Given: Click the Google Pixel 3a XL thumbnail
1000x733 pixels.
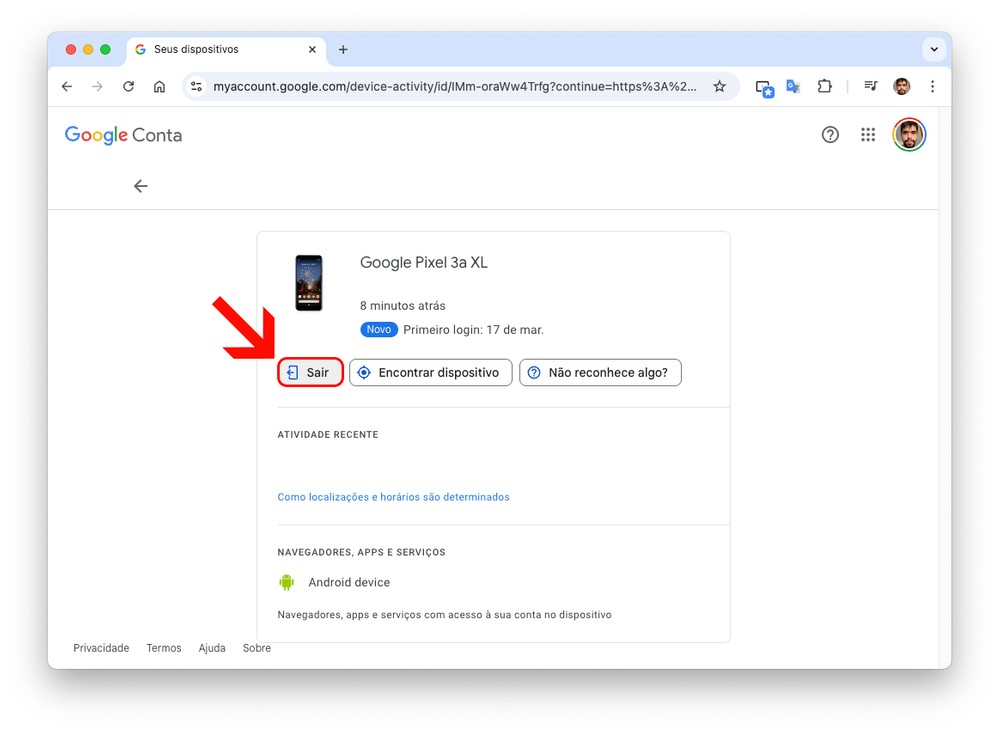Looking at the screenshot, I should pyautogui.click(x=309, y=283).
